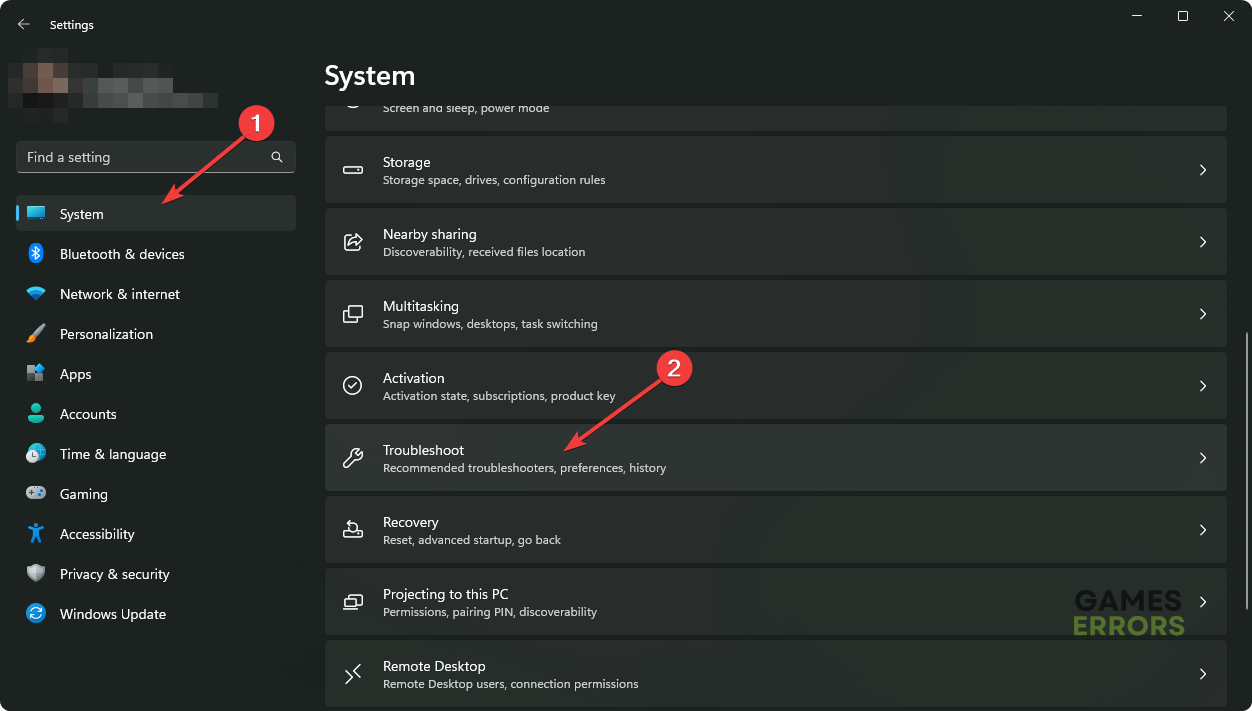The height and width of the screenshot is (711, 1252).
Task: Open Time & language settings section
Action: pyautogui.click(x=113, y=454)
